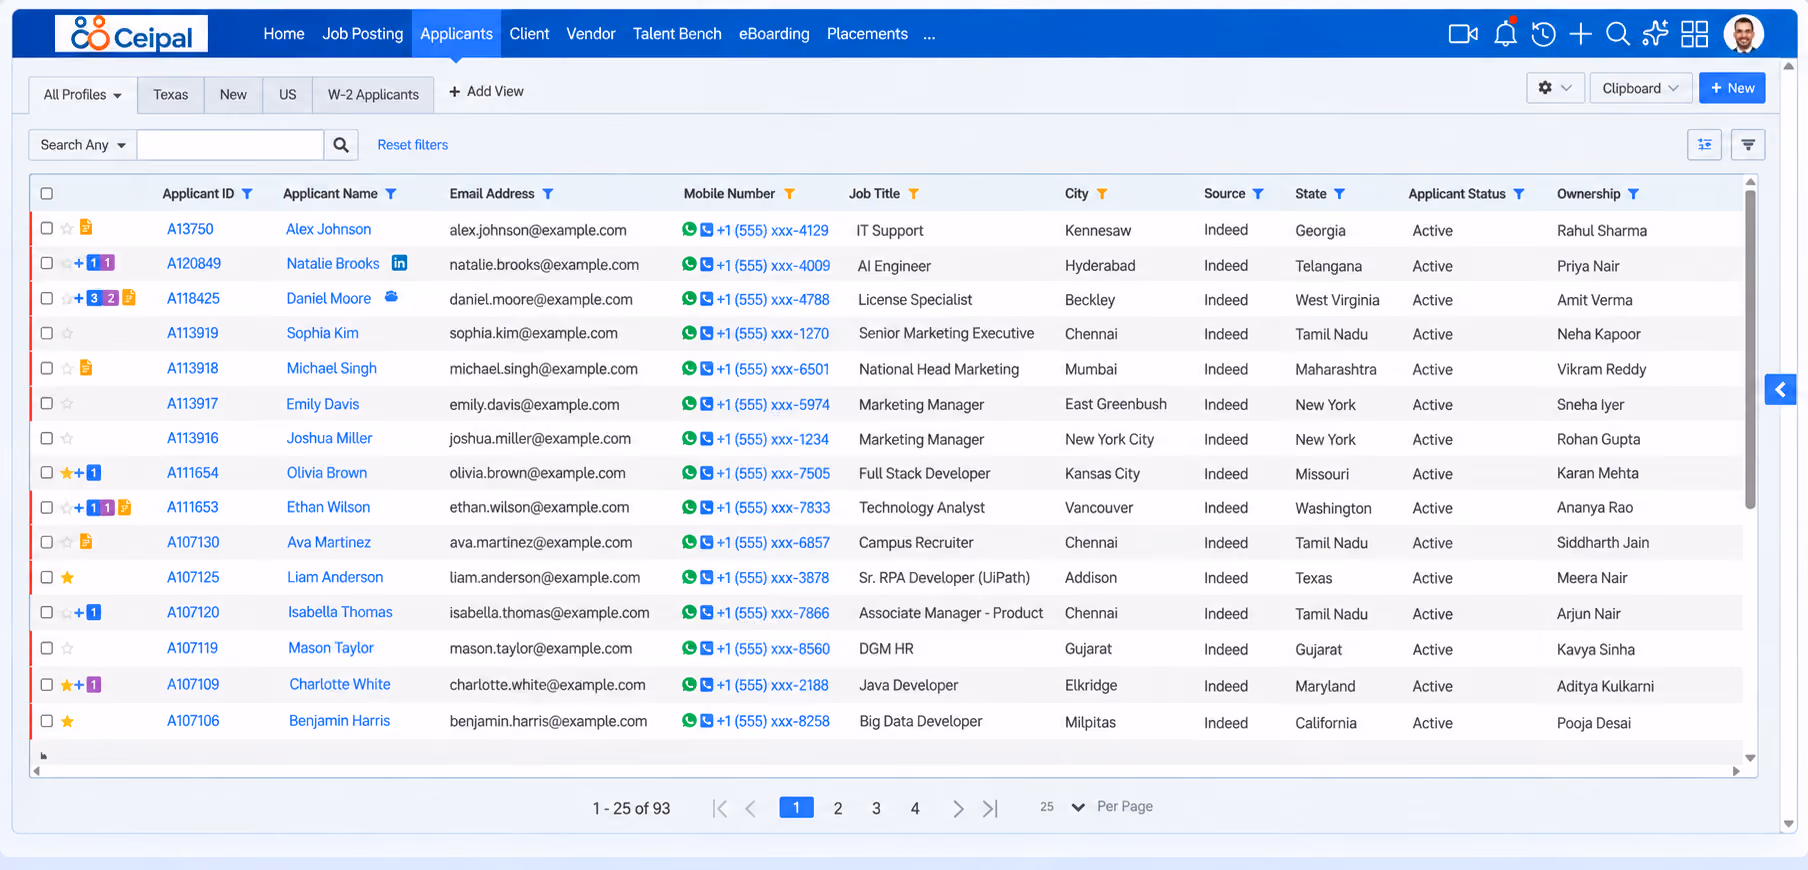Viewport: 1808px width, 870px height.
Task: Select checkbox for Sophia Kim row
Action: click(46, 333)
